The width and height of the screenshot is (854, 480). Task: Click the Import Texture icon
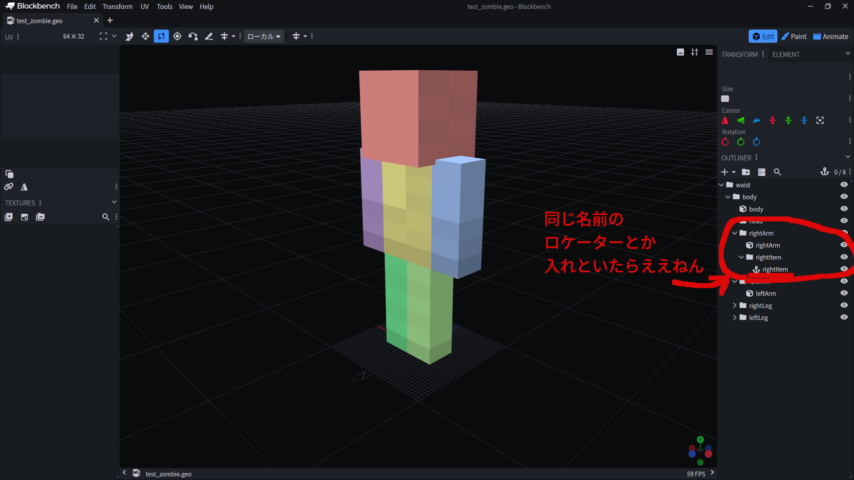click(x=9, y=217)
